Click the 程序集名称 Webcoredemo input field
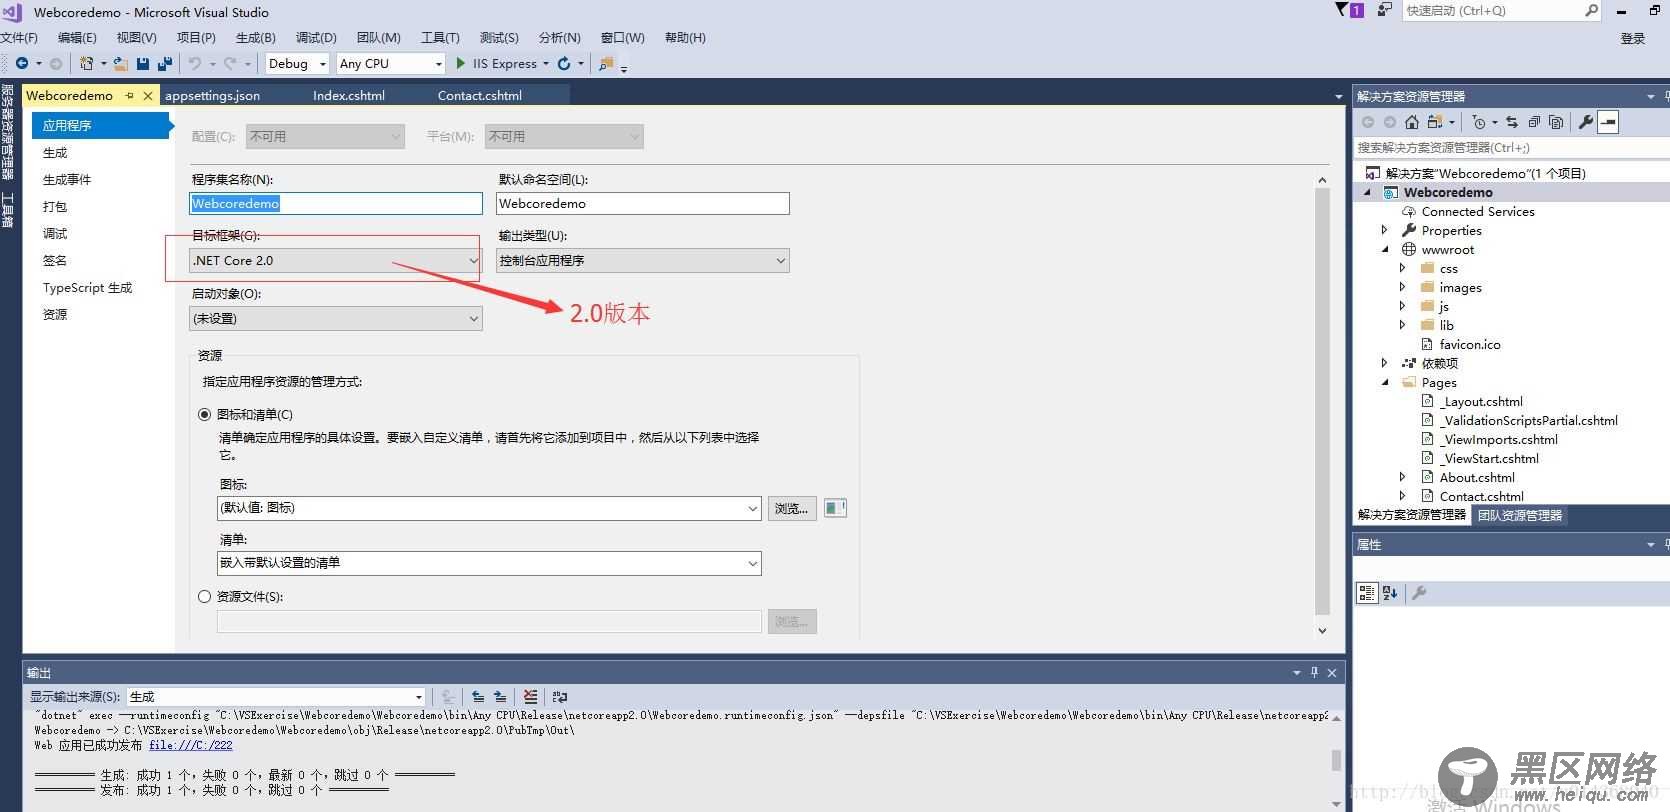 [336, 203]
